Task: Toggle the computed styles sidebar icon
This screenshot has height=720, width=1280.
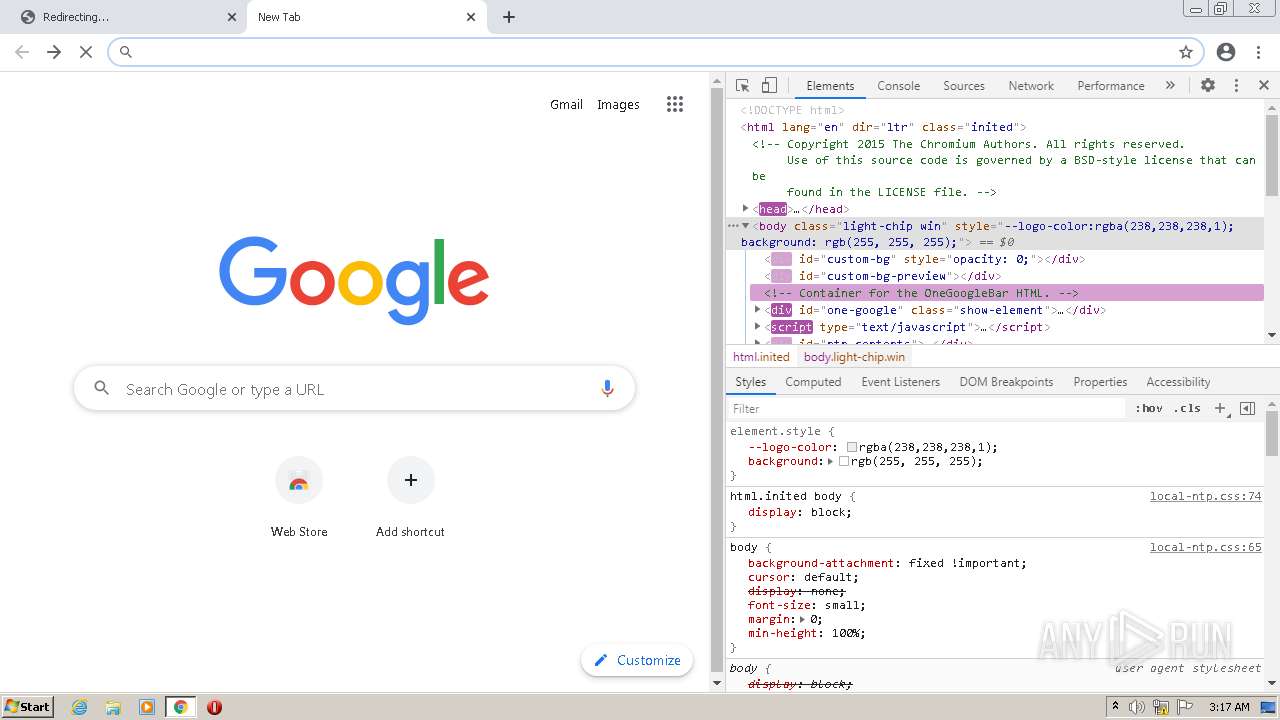Action: [x=1247, y=408]
